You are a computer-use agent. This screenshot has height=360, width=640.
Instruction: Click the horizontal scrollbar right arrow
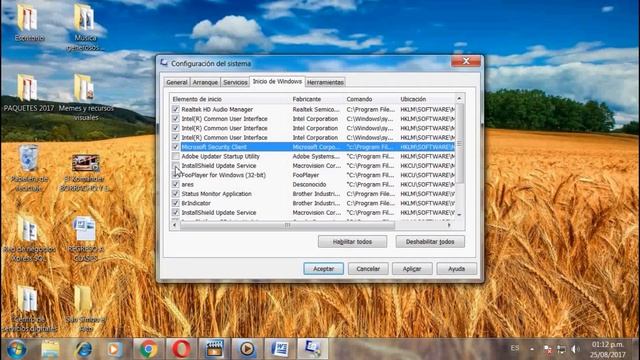449,225
